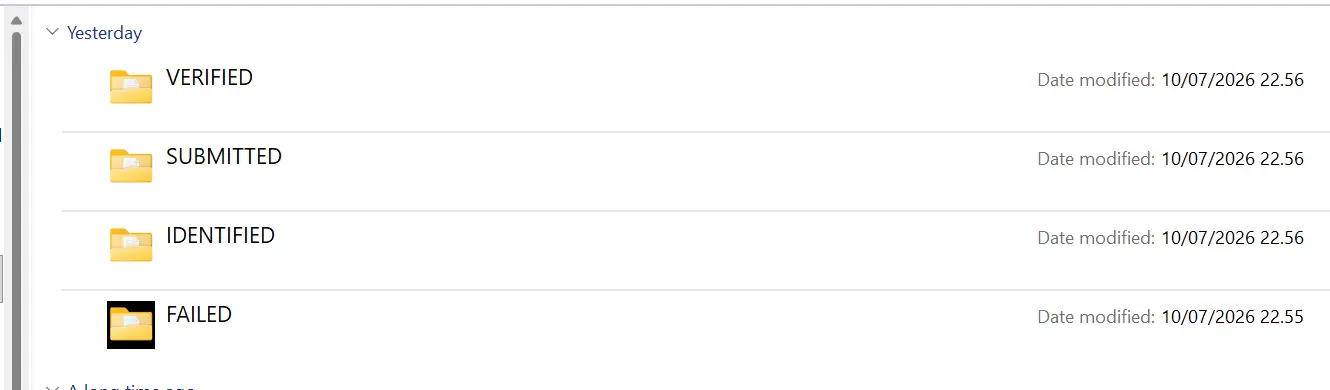1330x390 pixels.
Task: Click the scrollbar up arrow
Action: pyautogui.click(x=16, y=19)
